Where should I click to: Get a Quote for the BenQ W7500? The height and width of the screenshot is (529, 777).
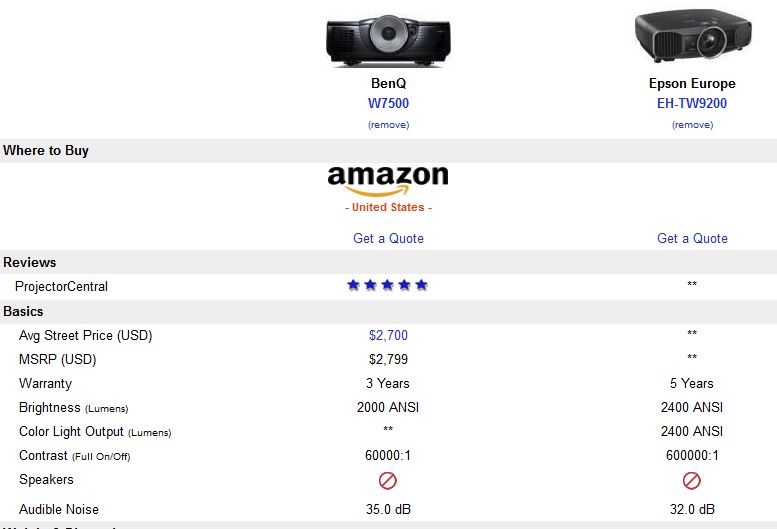tap(388, 238)
